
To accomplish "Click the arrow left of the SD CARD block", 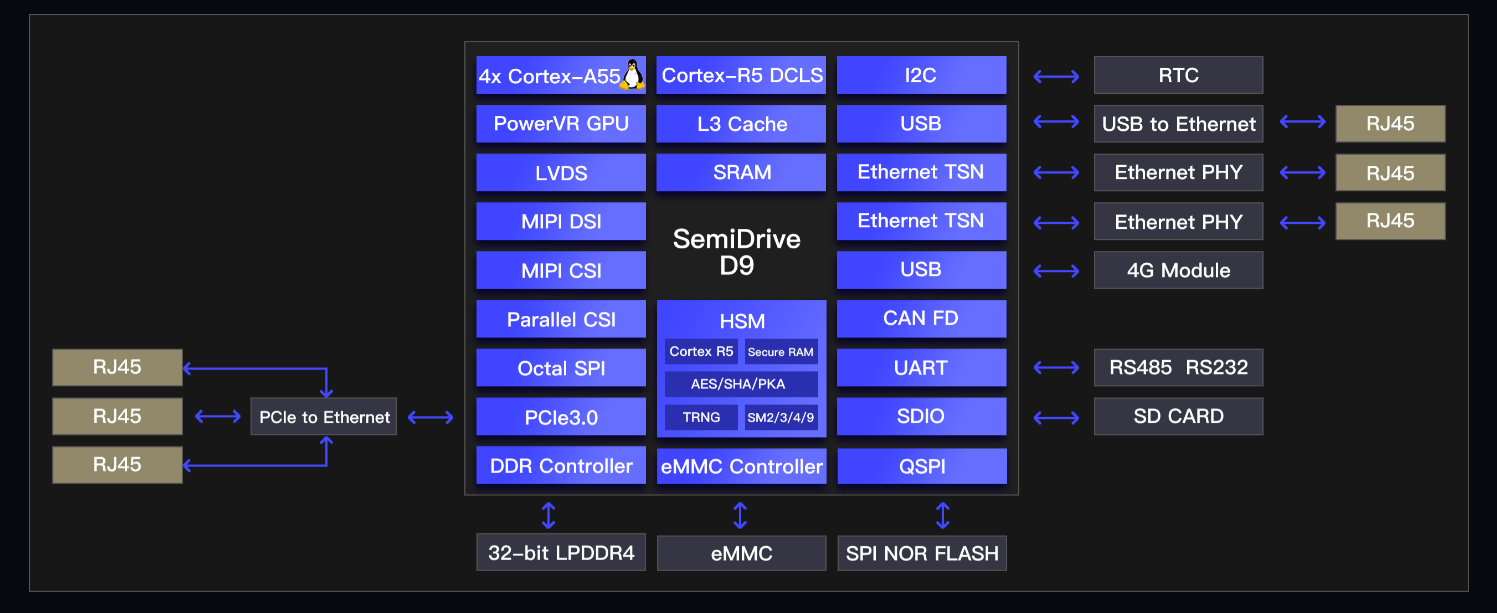I will pos(1056,417).
